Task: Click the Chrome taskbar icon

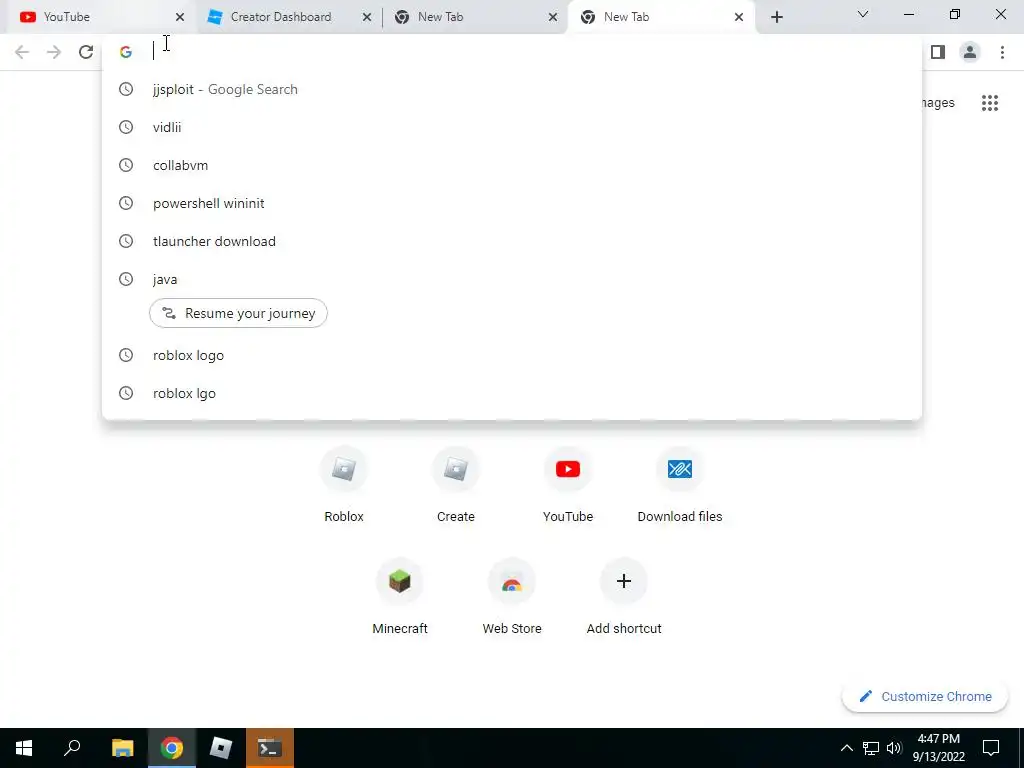Action: coord(172,748)
